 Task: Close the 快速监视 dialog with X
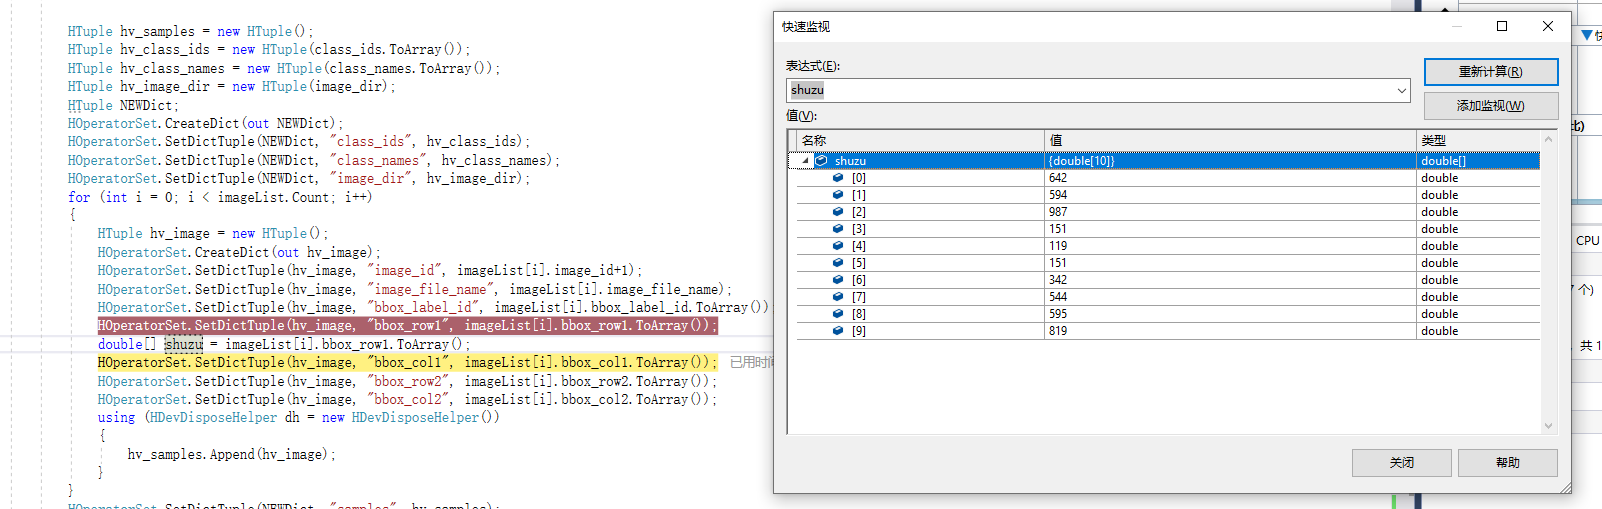pyautogui.click(x=1548, y=27)
